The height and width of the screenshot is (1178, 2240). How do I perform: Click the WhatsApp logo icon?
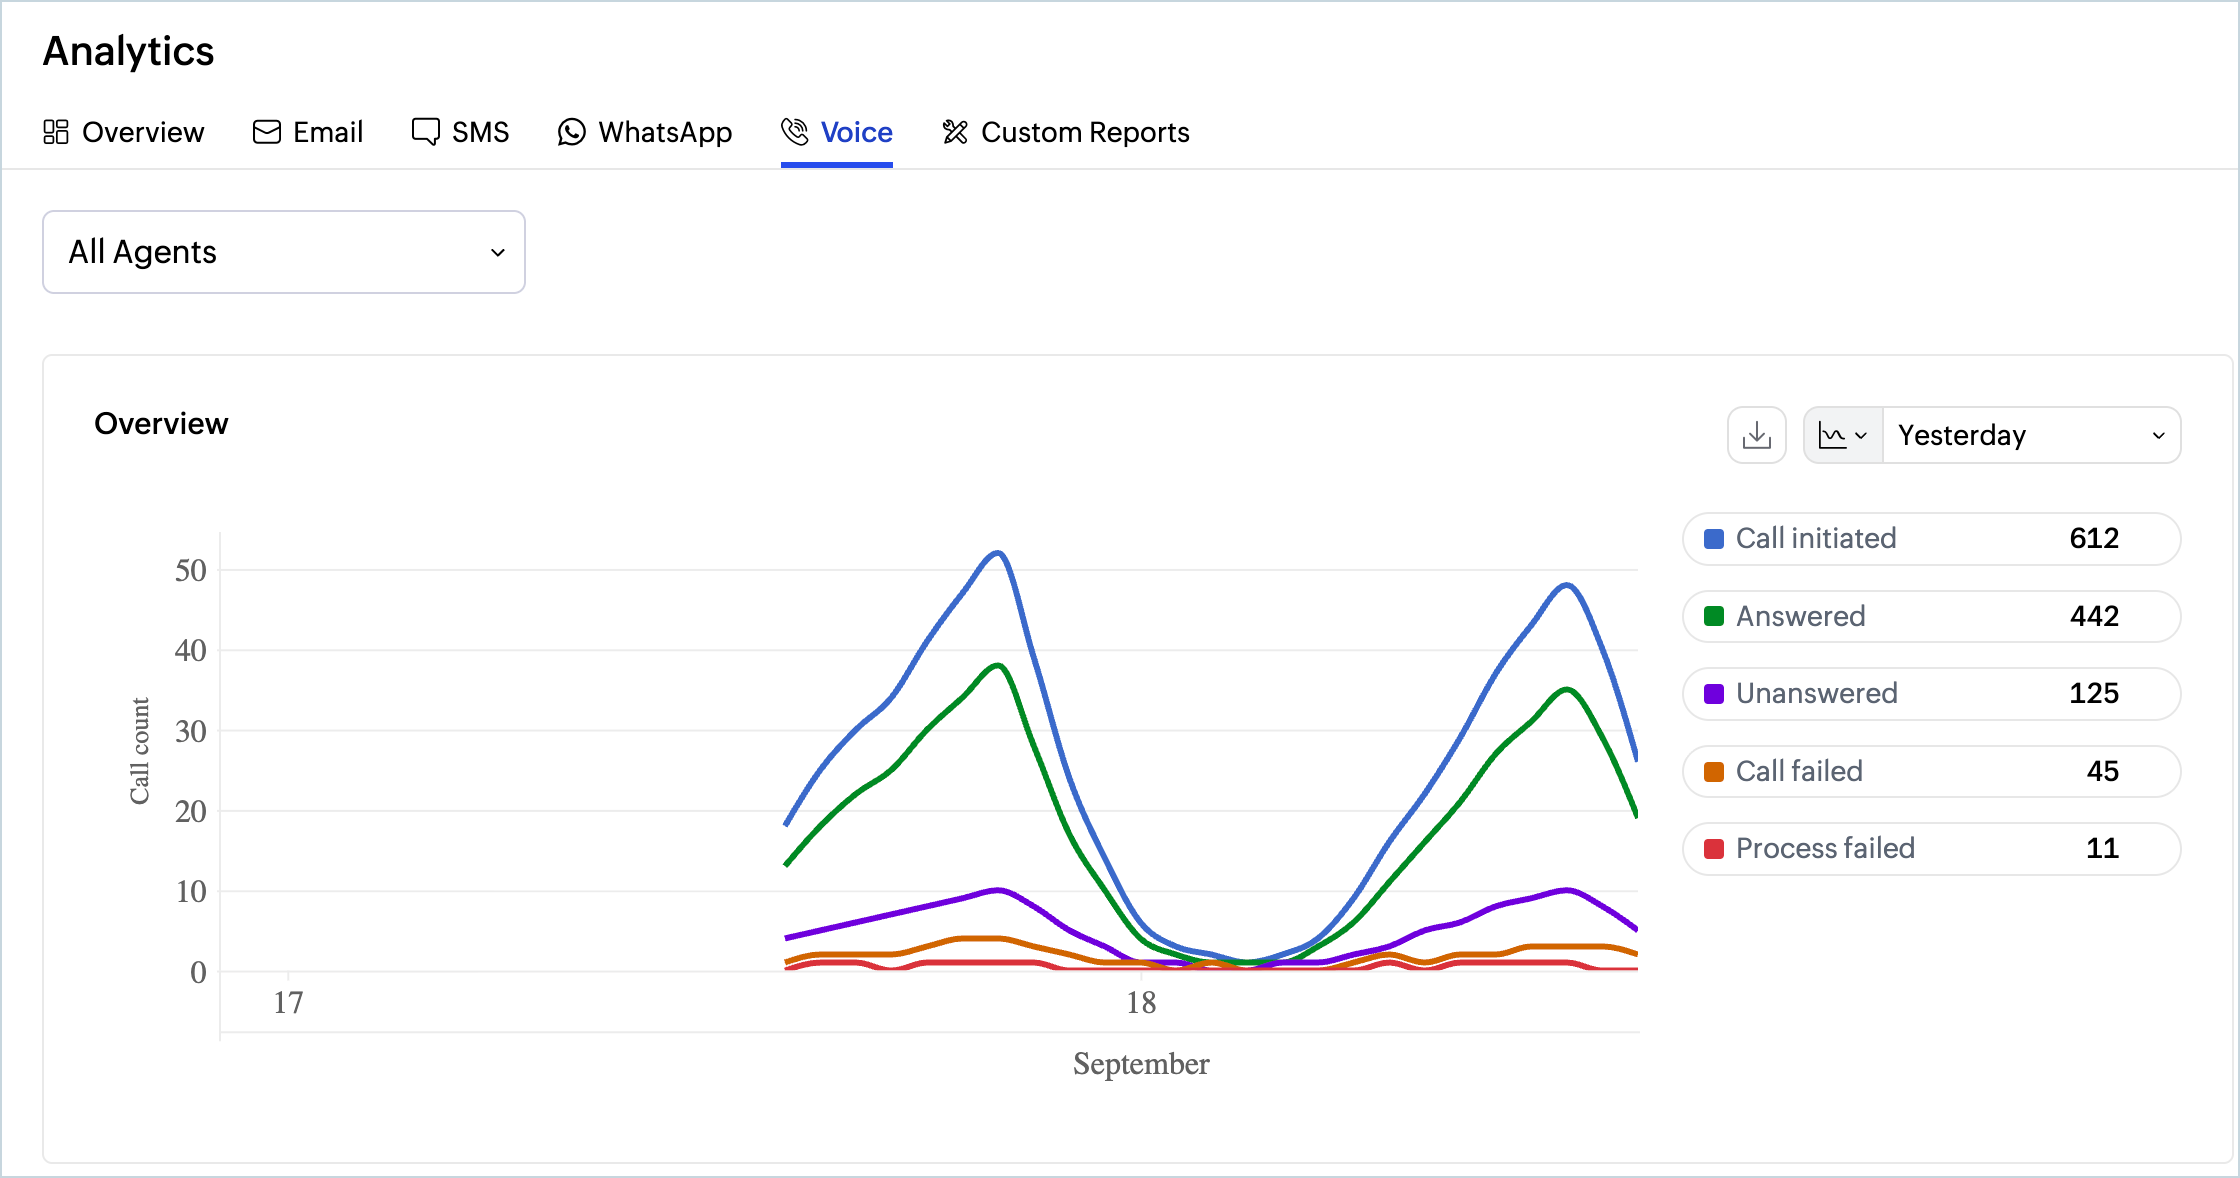[x=571, y=132]
